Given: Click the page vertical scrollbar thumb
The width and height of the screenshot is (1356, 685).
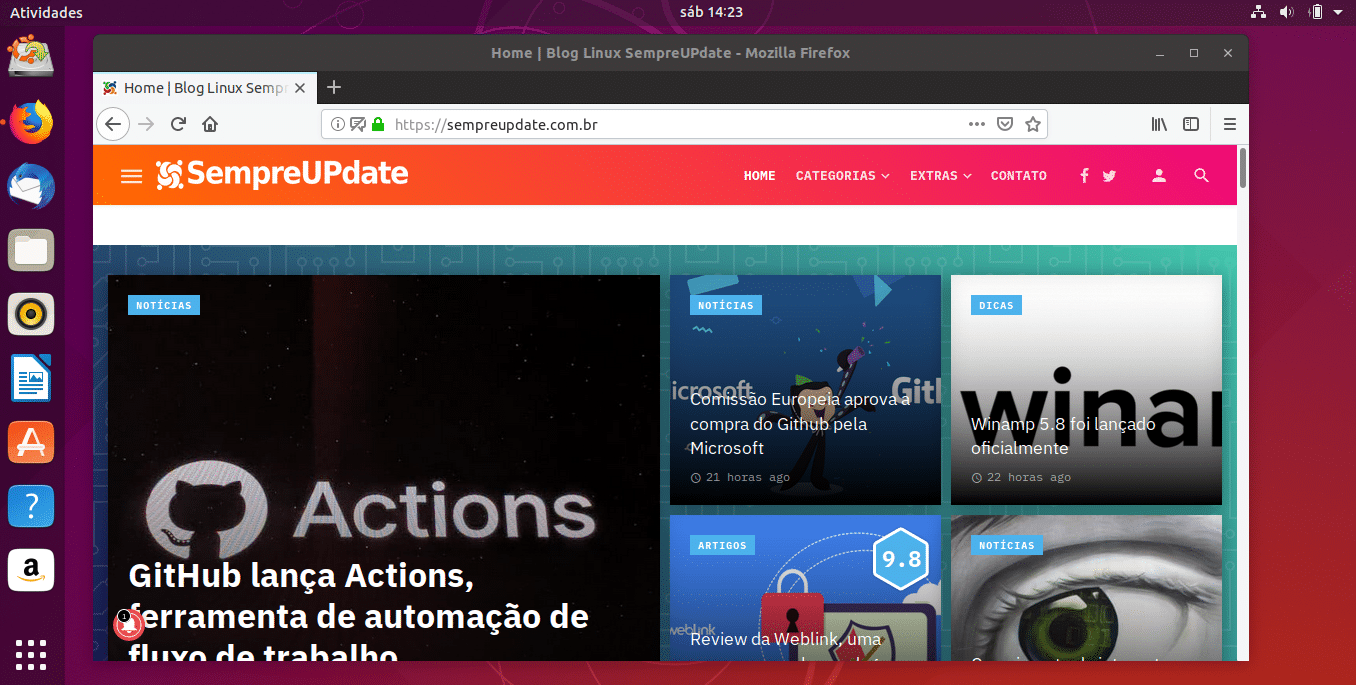Looking at the screenshot, I should [x=1243, y=167].
